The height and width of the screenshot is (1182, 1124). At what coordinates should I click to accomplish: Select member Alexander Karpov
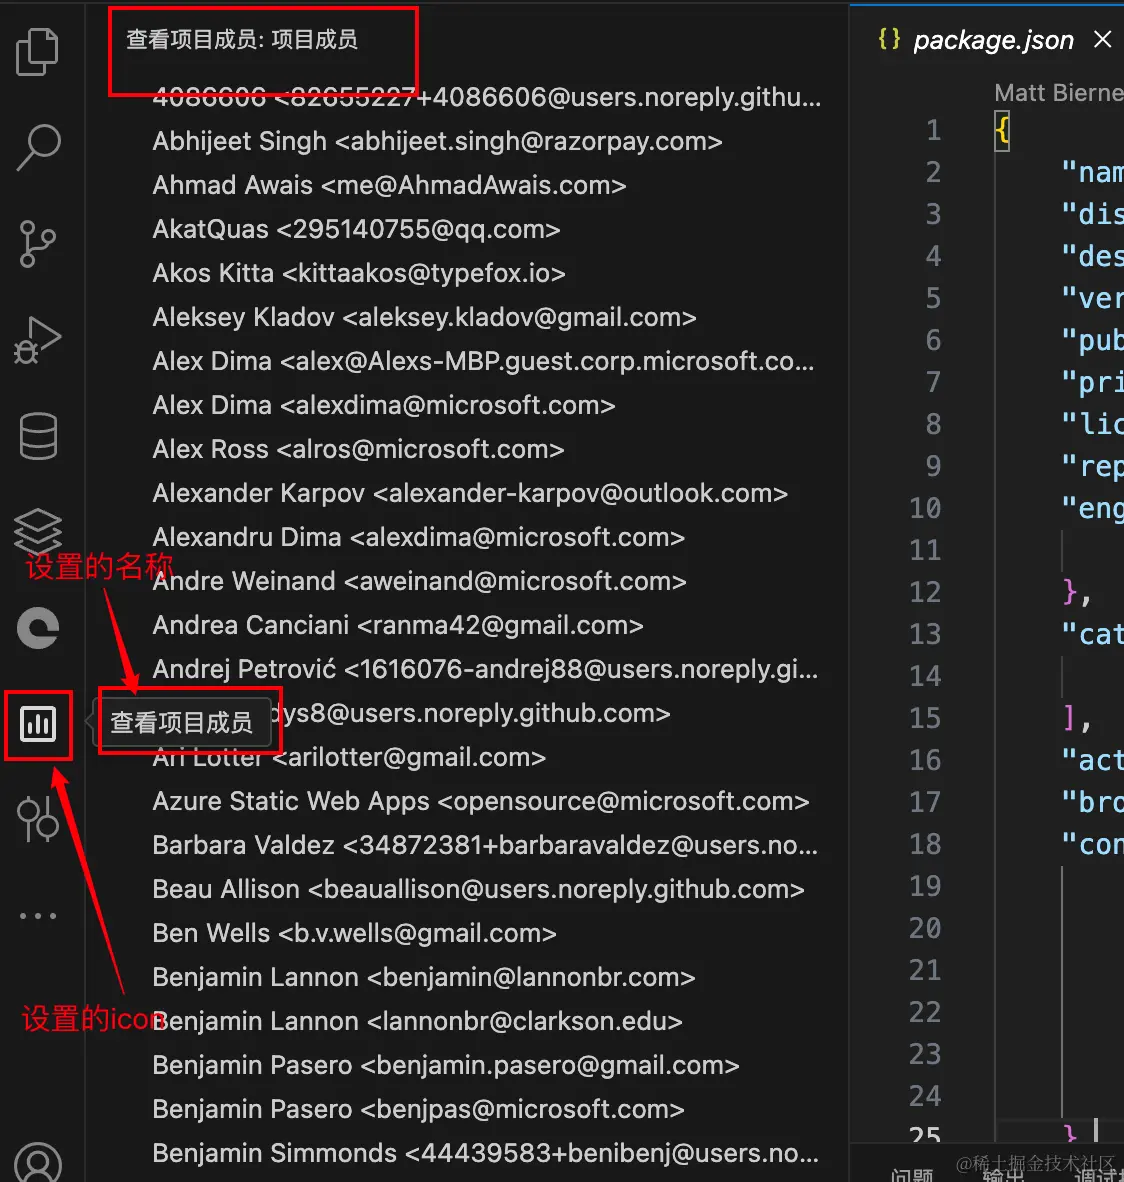click(470, 492)
